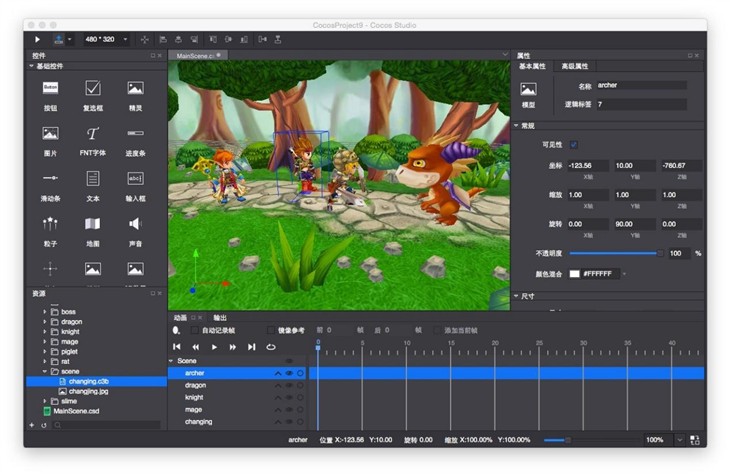This screenshot has height=475, width=730.
Task: Select the progress bar (进度条) widget
Action: pos(135,141)
